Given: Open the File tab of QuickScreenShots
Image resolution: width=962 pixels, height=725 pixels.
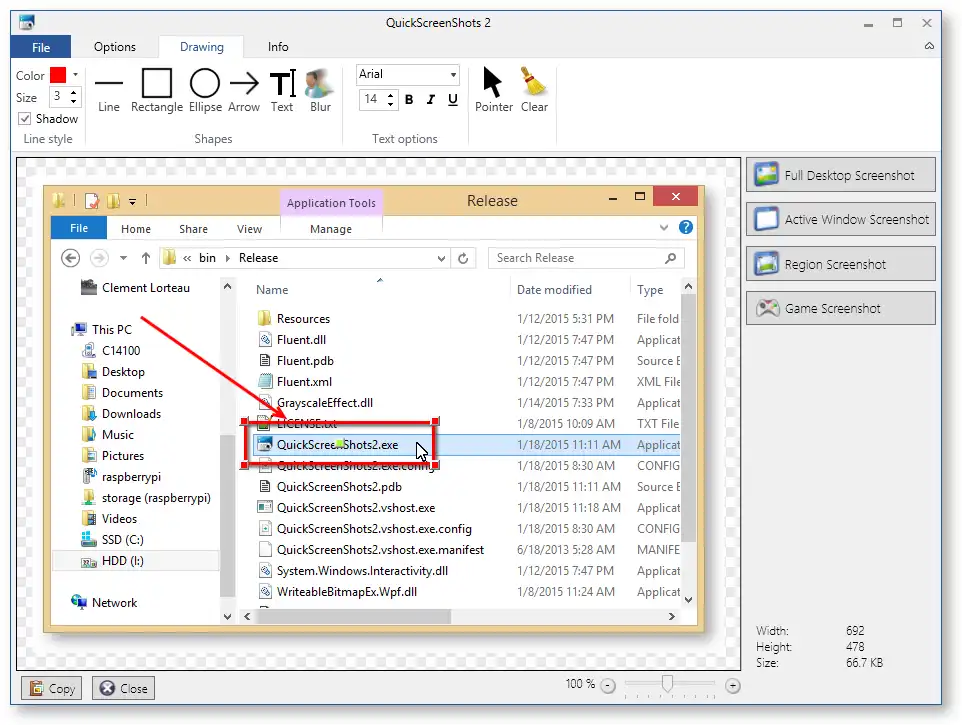Looking at the screenshot, I should point(41,47).
